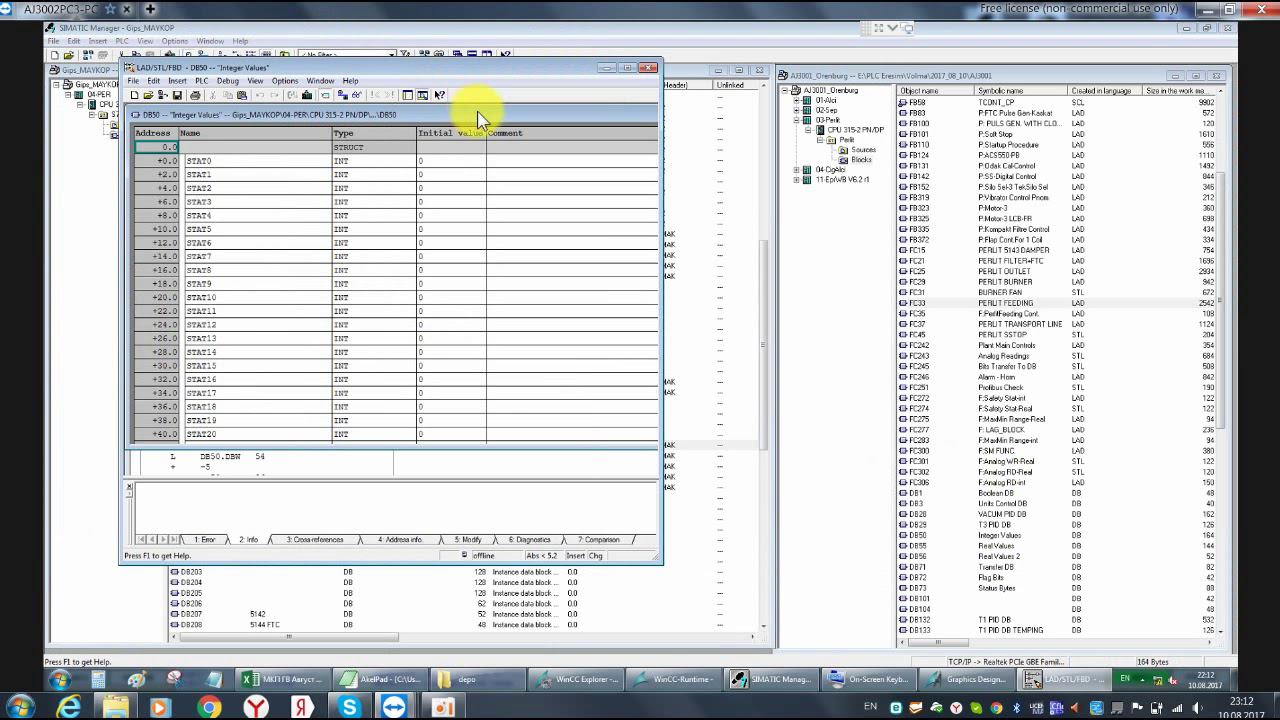Viewport: 1280px width, 720px height.
Task: Click the Monitor glasses icon in editor toolbar
Action: point(357,95)
